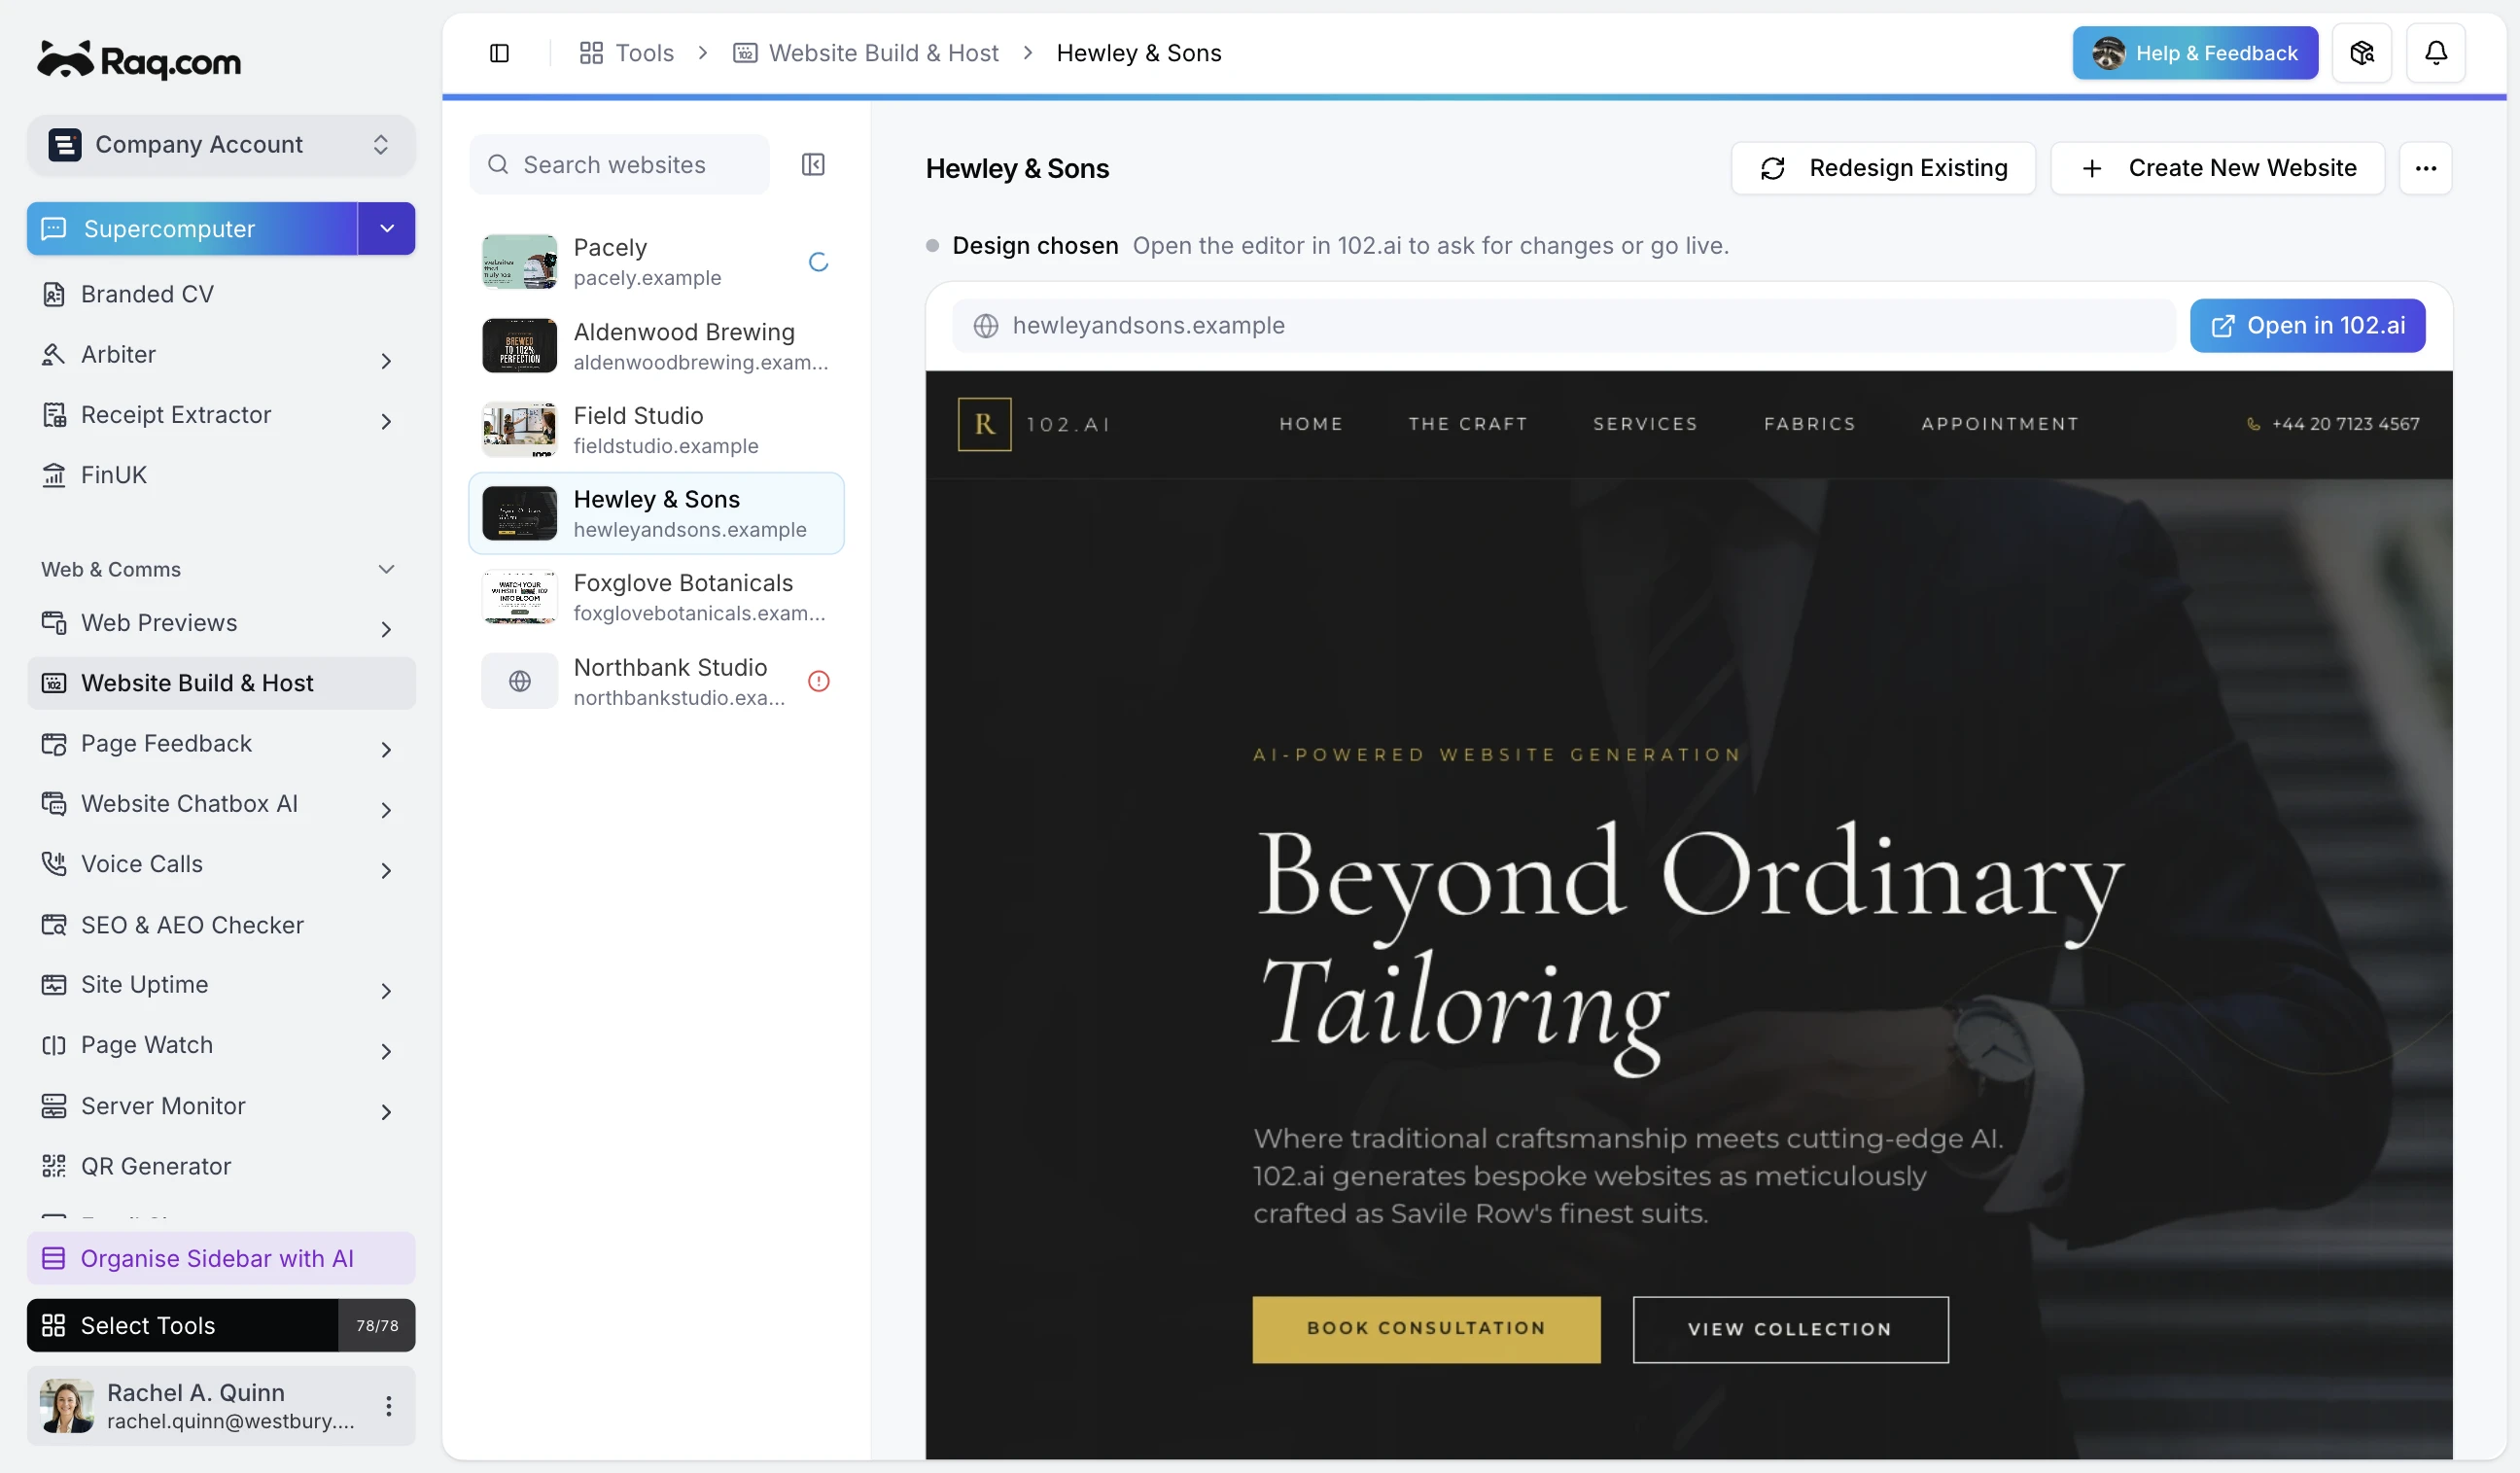Click the Receipt Extractor icon
The image size is (2520, 1473).
(53, 415)
